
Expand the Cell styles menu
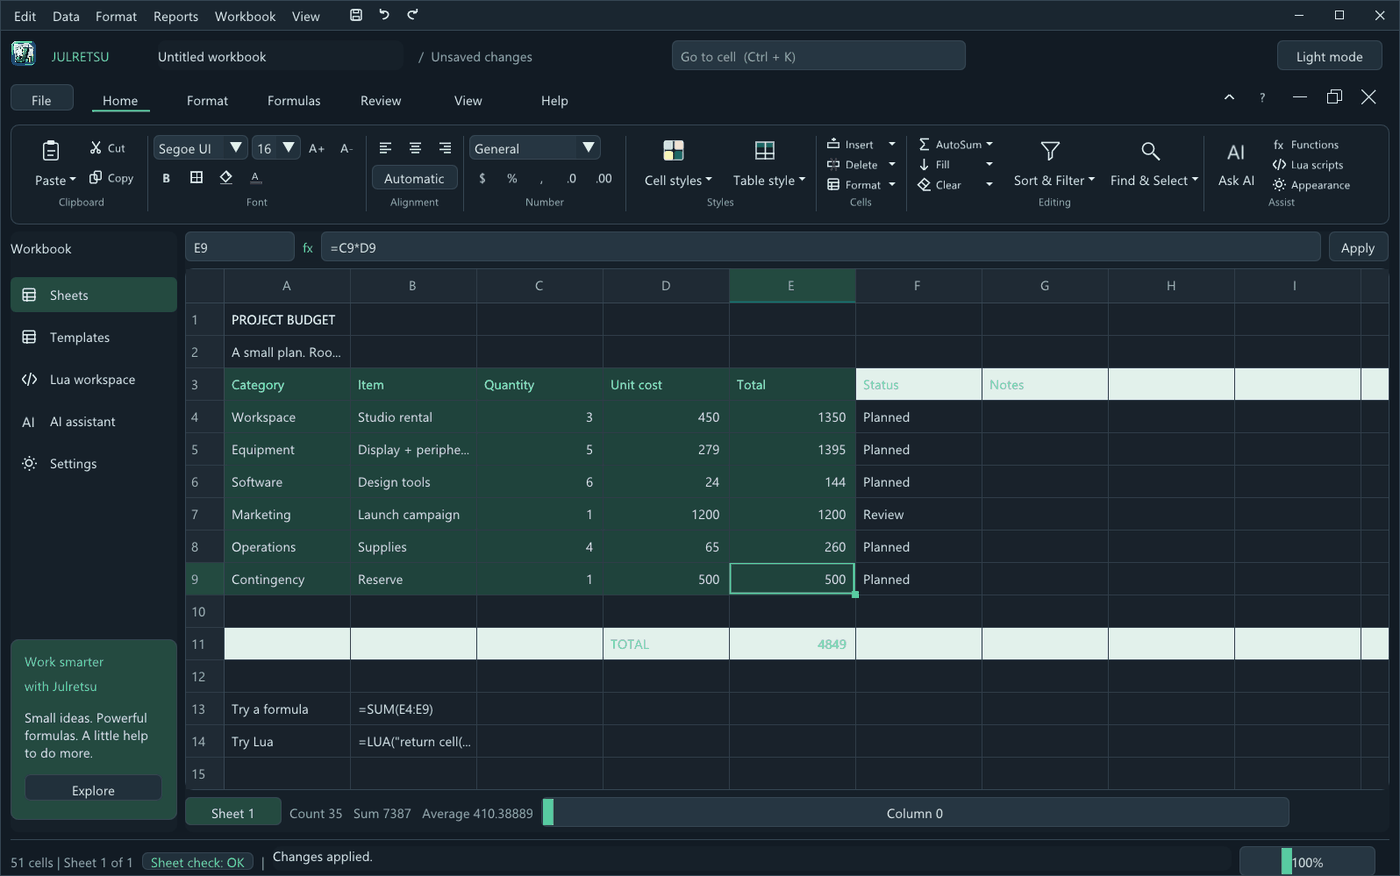pyautogui.click(x=678, y=165)
